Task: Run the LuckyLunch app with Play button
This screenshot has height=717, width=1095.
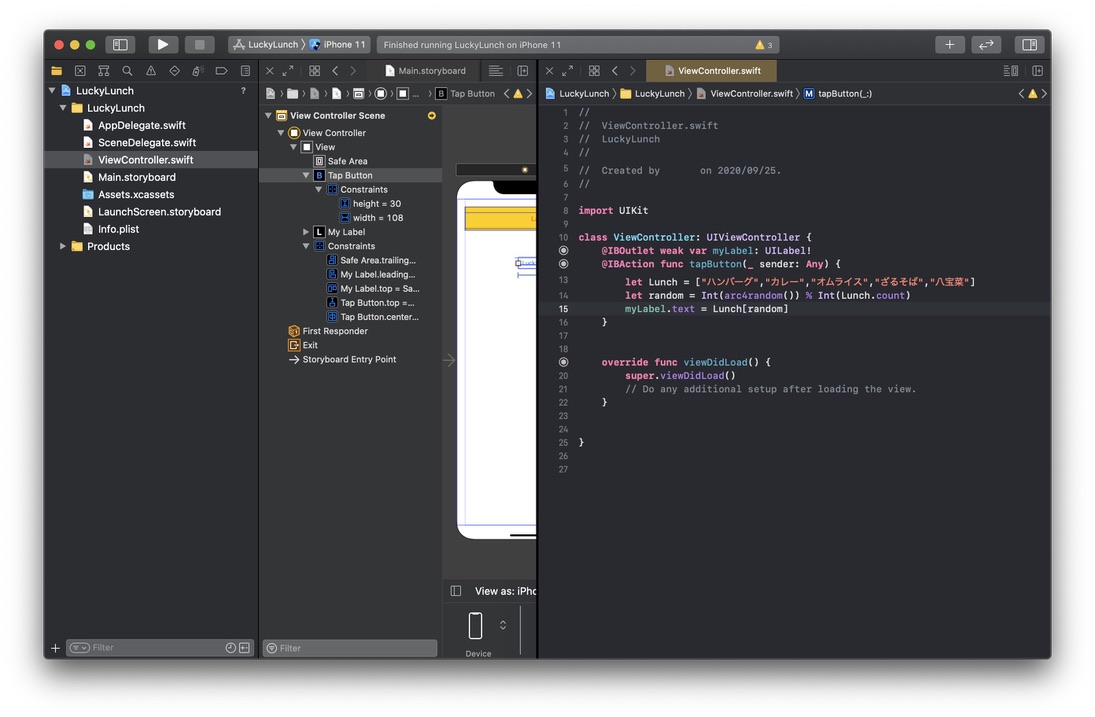Action: pyautogui.click(x=163, y=45)
